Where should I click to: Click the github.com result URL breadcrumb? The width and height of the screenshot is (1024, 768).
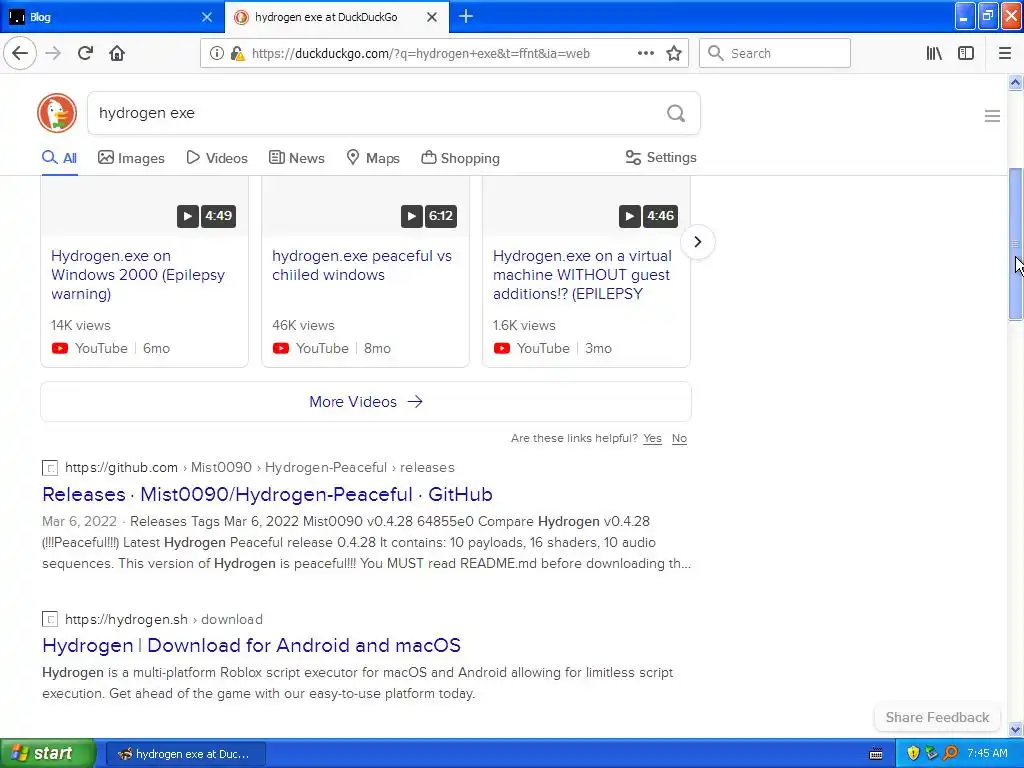pyautogui.click(x=260, y=468)
